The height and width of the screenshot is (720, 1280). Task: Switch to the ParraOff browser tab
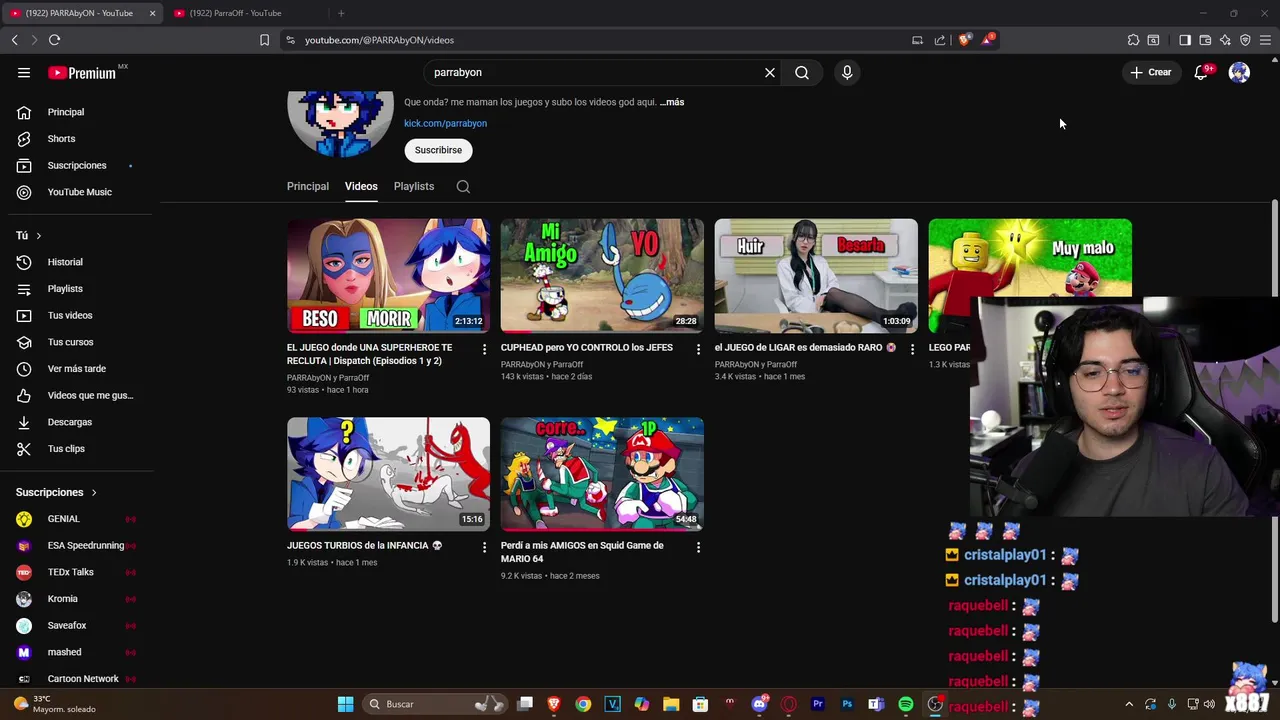[243, 13]
